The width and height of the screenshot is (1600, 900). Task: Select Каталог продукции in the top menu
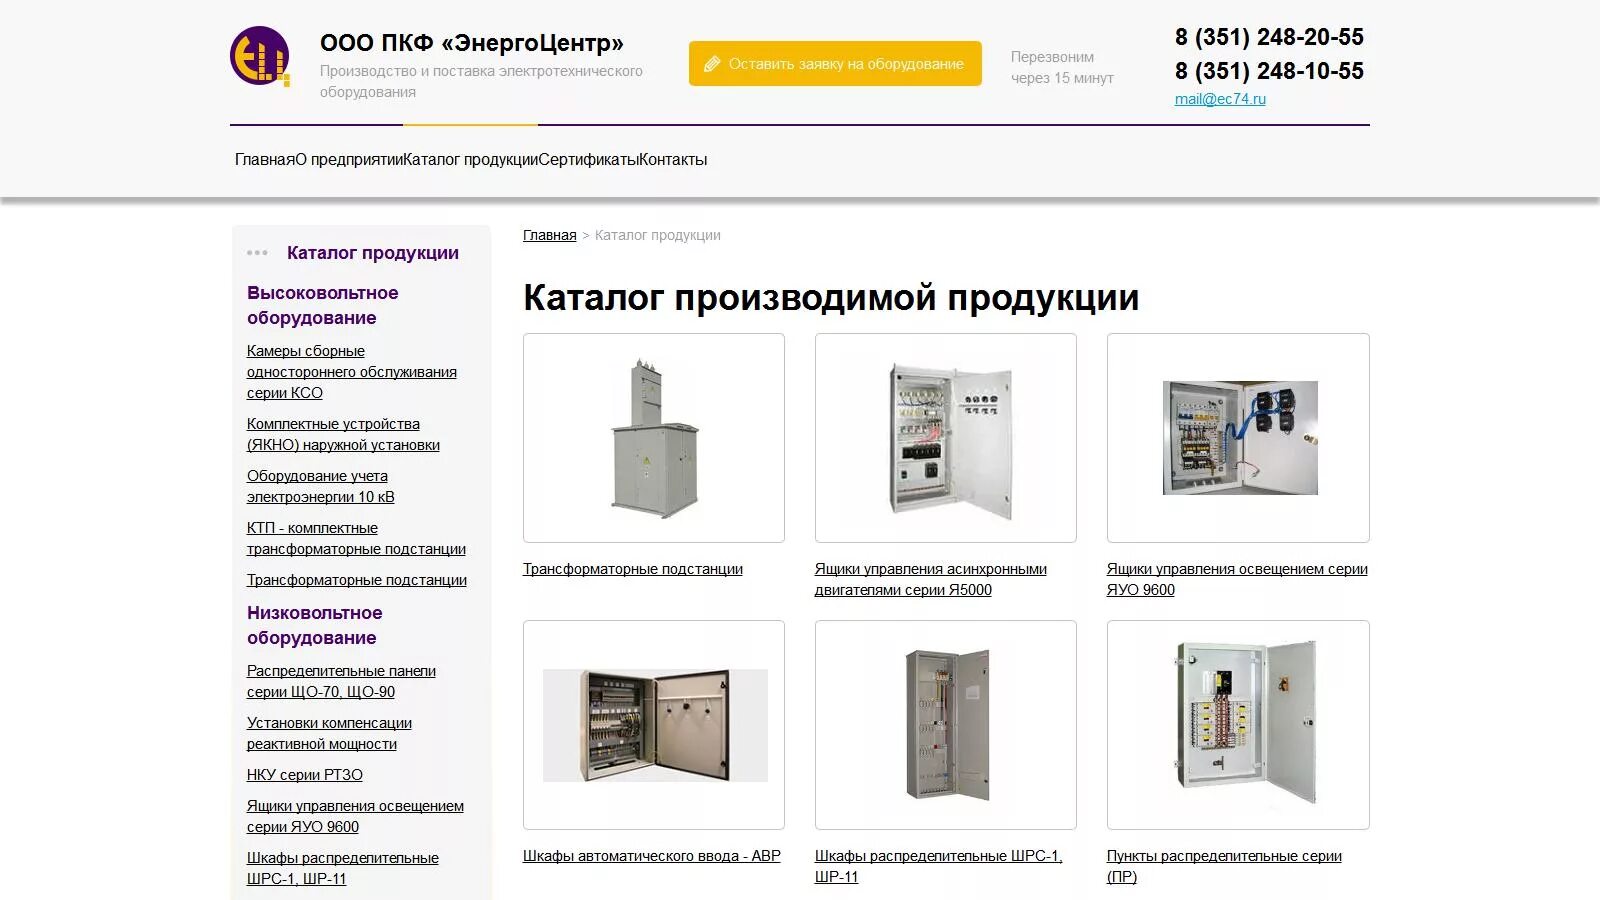(x=471, y=160)
